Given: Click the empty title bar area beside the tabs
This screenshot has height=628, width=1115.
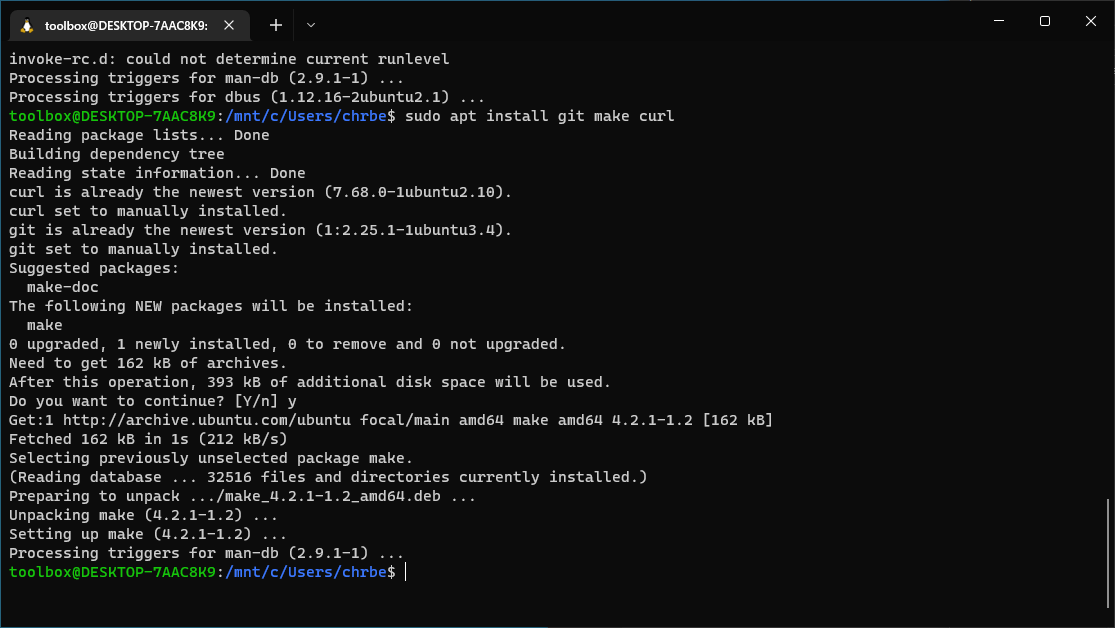Looking at the screenshot, I should pos(640,21).
